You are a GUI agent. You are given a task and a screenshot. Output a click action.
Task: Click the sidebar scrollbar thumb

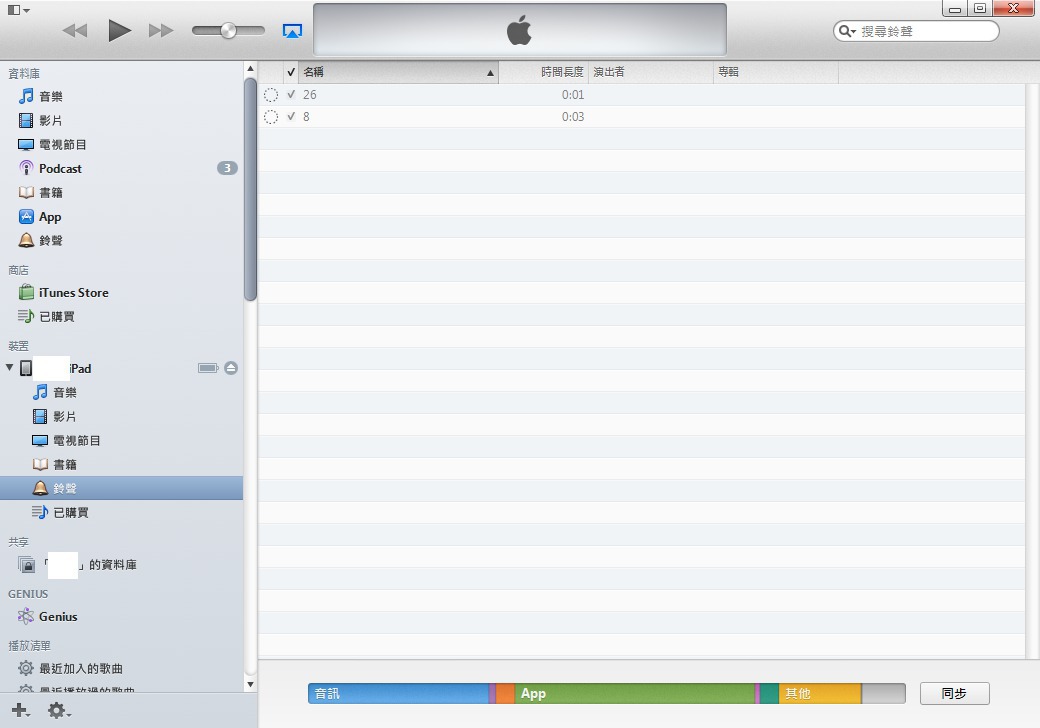250,190
